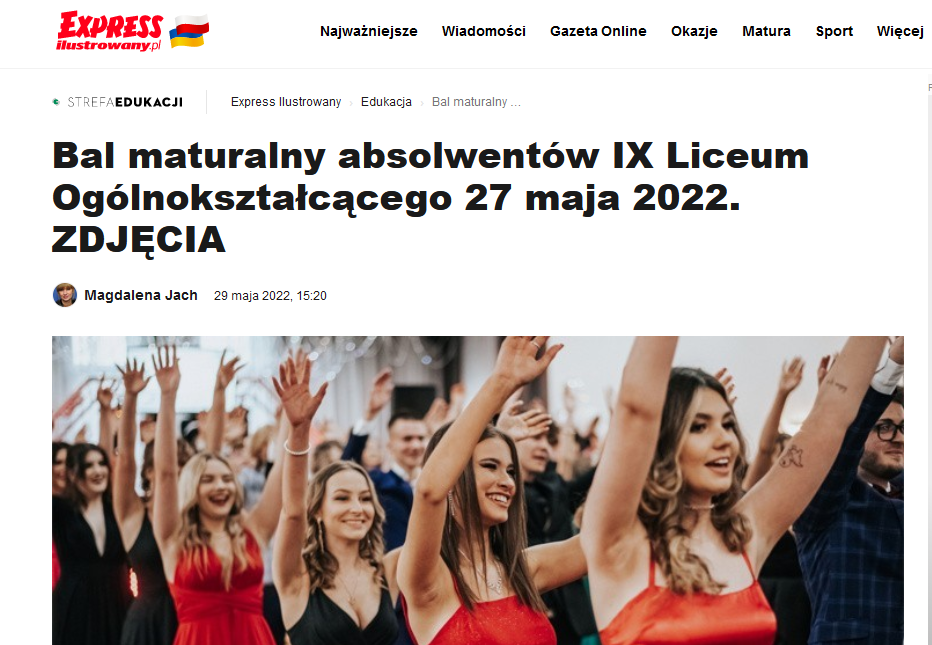Open the Sport section
This screenshot has width=932, height=645.
click(834, 31)
